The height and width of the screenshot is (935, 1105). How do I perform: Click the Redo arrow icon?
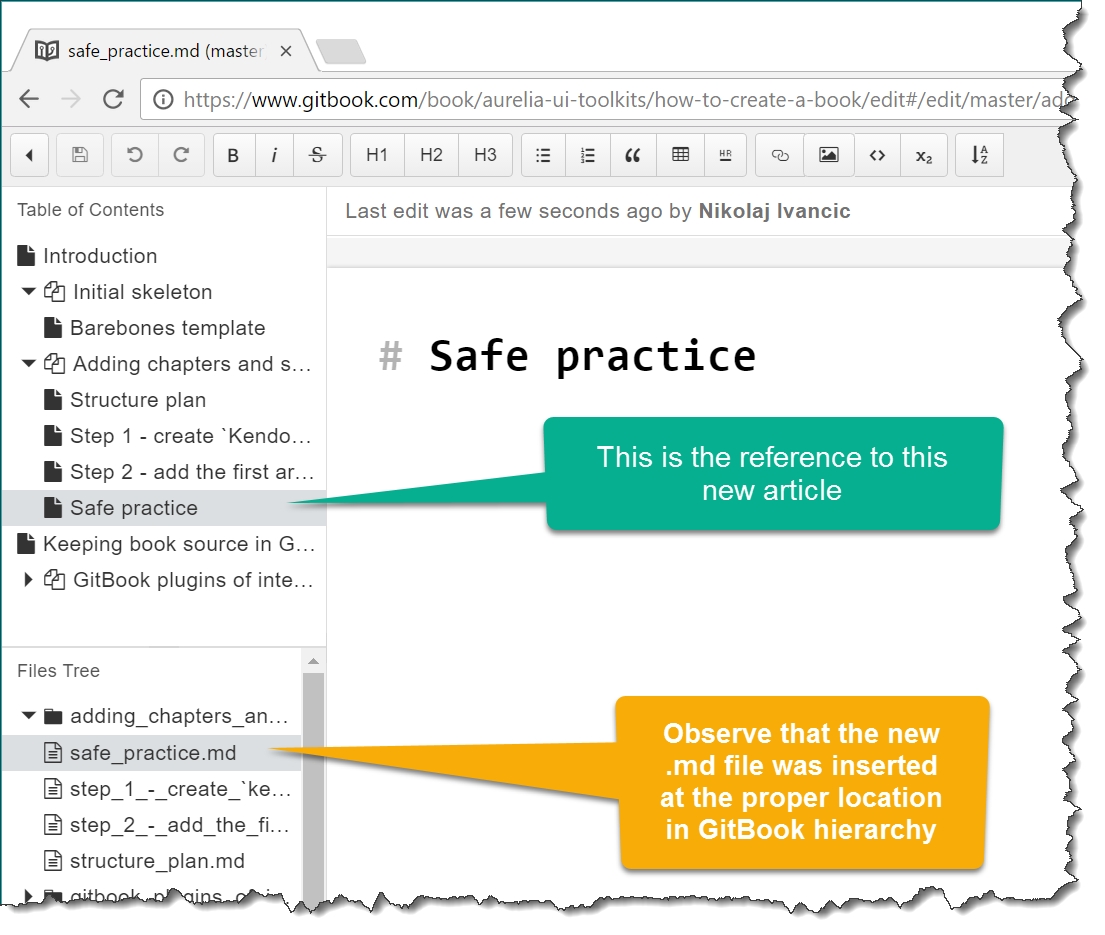click(x=181, y=155)
